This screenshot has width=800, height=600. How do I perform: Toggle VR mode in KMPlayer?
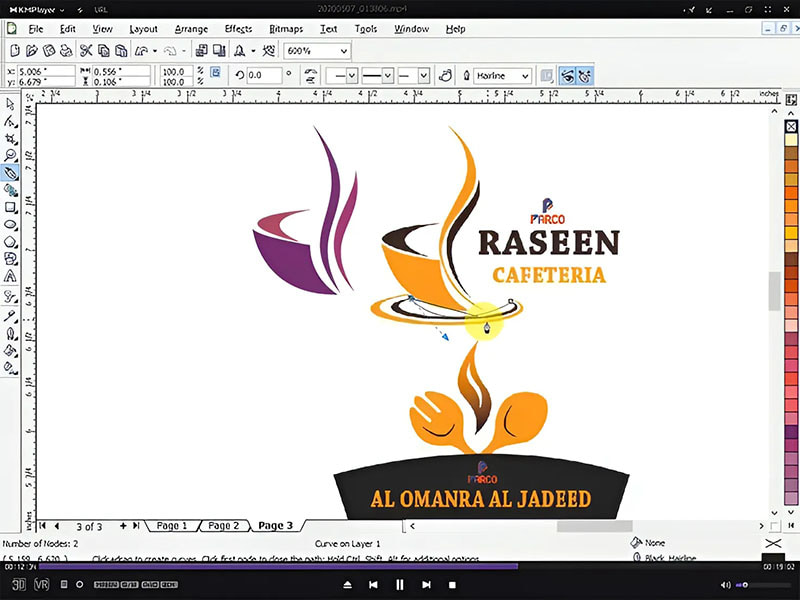41,584
